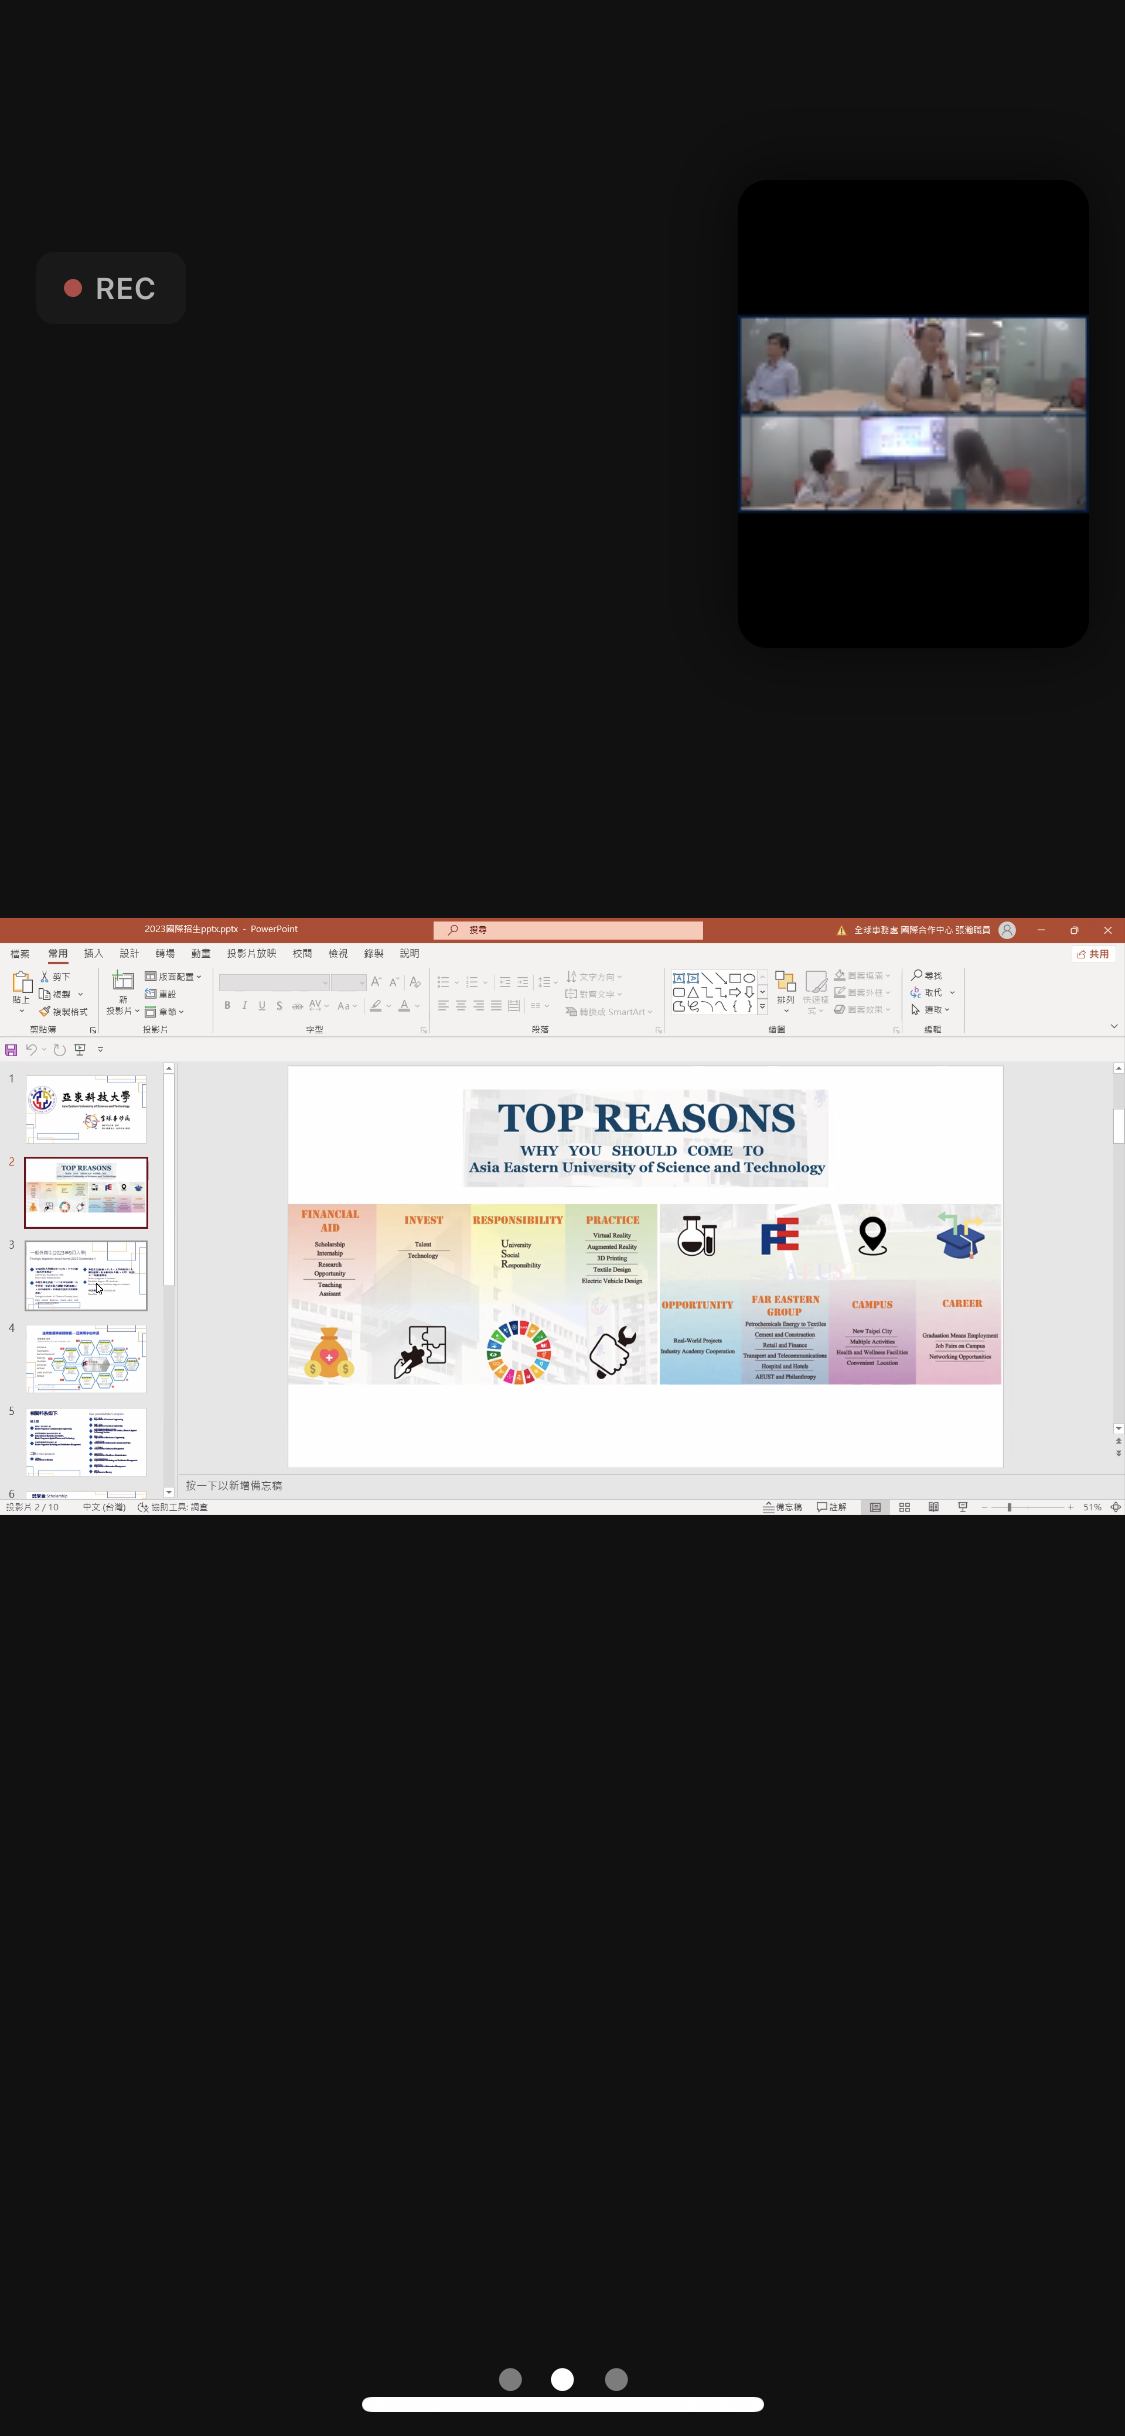The height and width of the screenshot is (2436, 1125).
Task: Open the font name dropdown
Action: [x=325, y=983]
